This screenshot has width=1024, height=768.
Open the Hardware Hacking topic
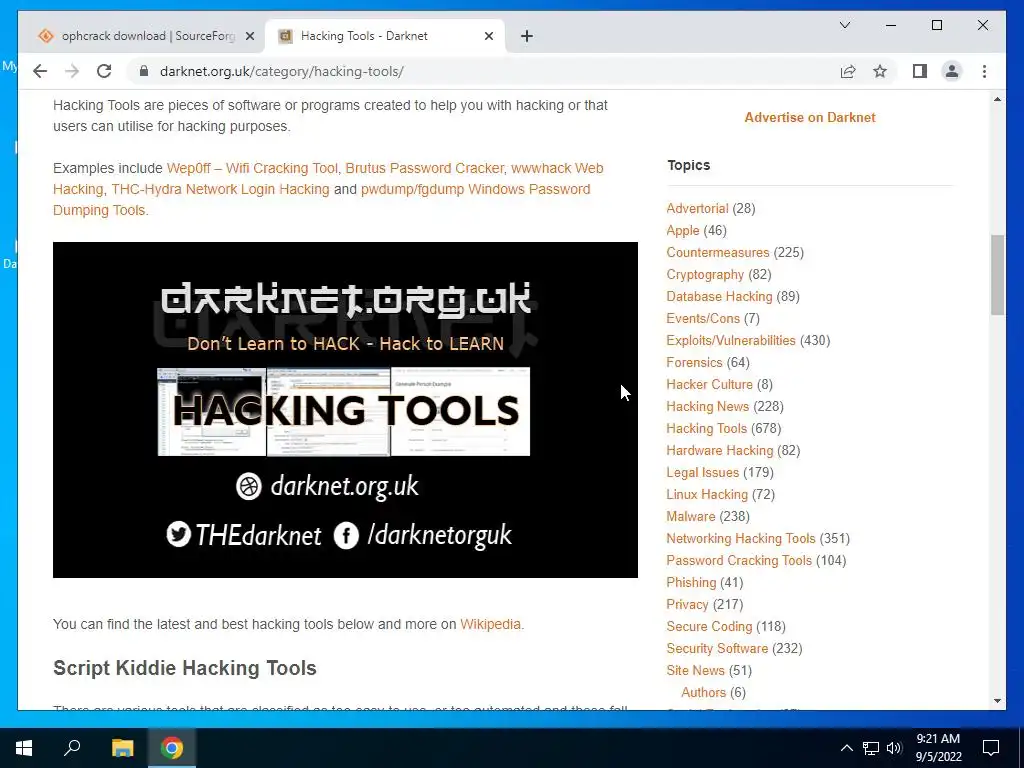720,450
